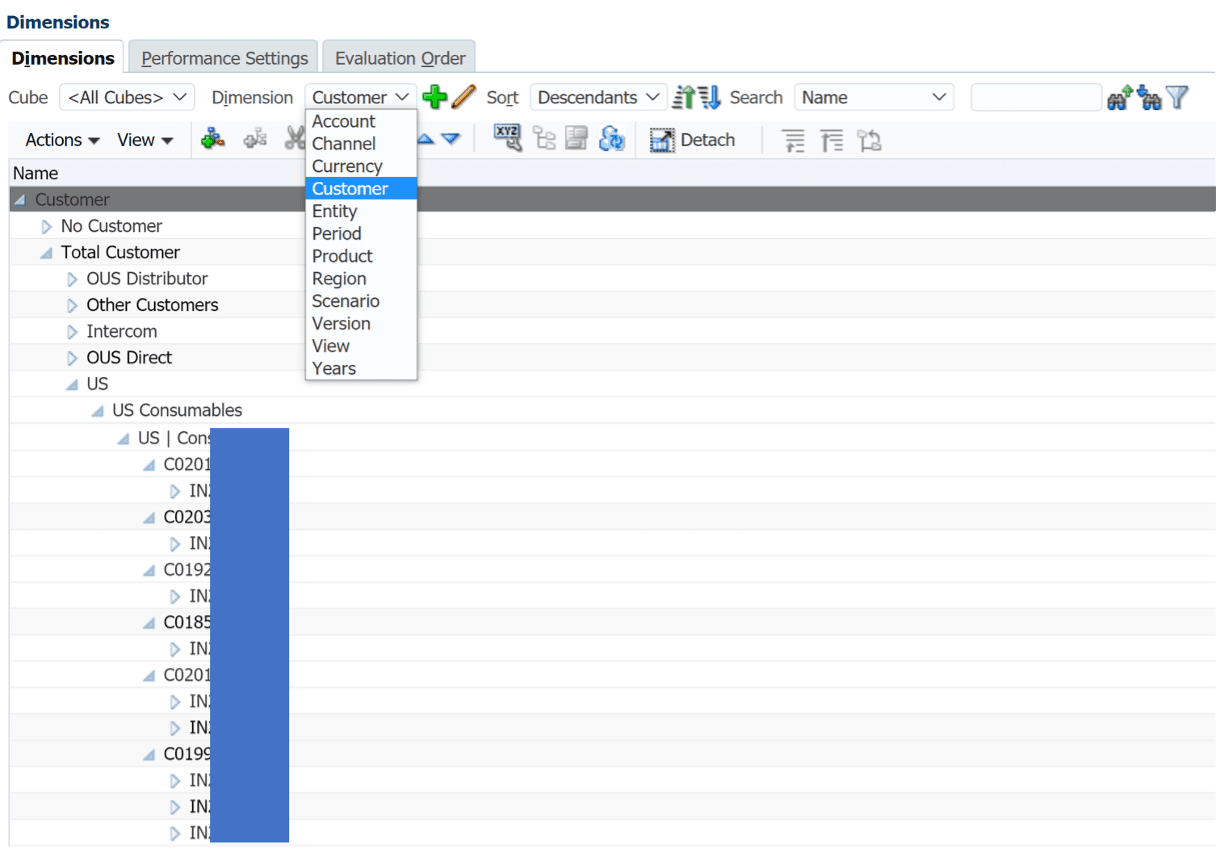Open the Sort Descendants dropdown

598,97
